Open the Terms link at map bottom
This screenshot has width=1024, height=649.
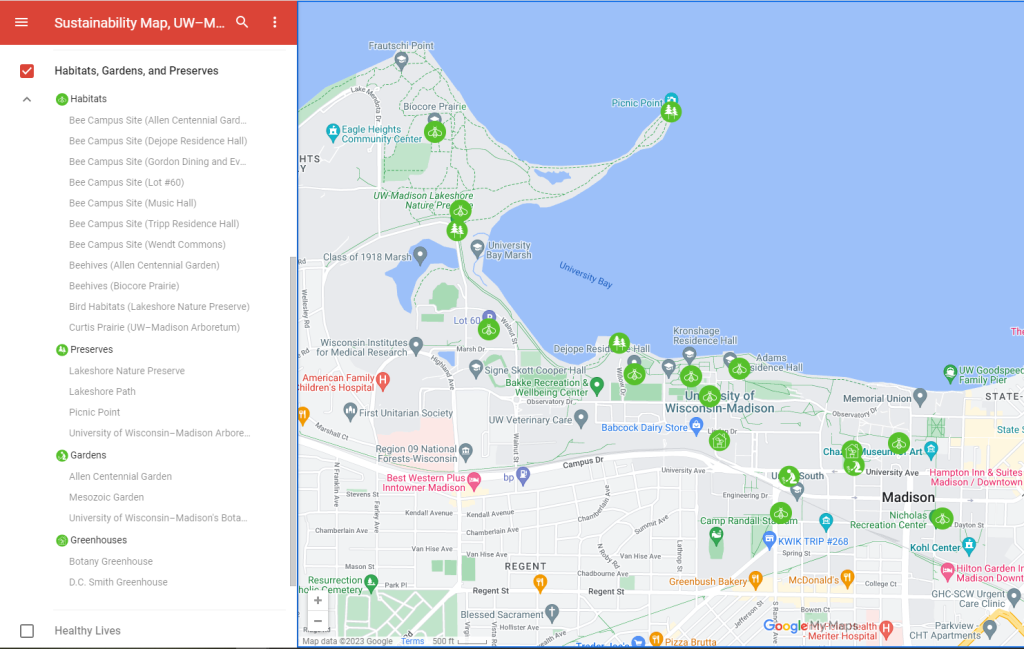[412, 641]
